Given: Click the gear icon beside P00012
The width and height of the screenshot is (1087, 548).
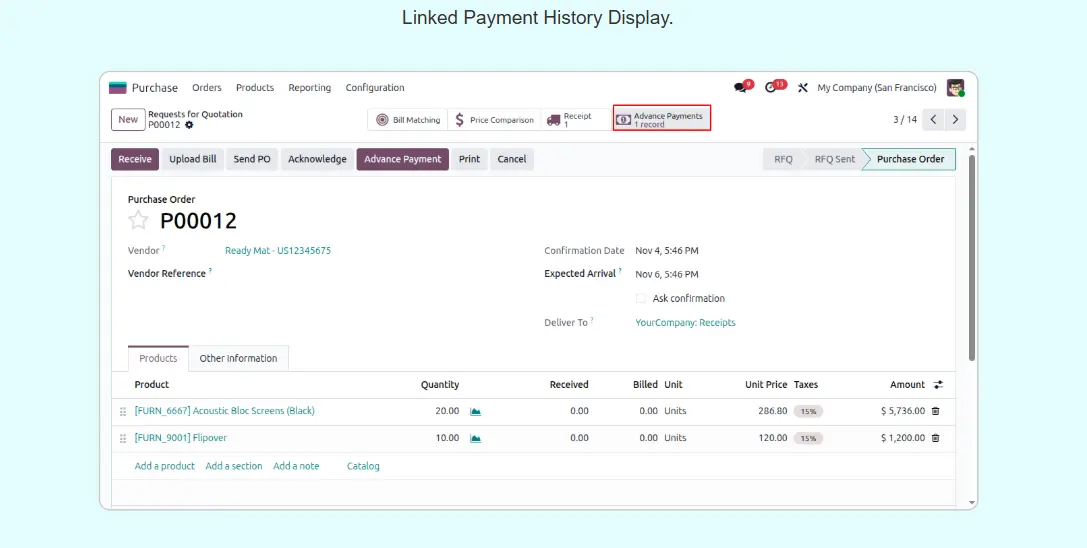Looking at the screenshot, I should [x=189, y=125].
